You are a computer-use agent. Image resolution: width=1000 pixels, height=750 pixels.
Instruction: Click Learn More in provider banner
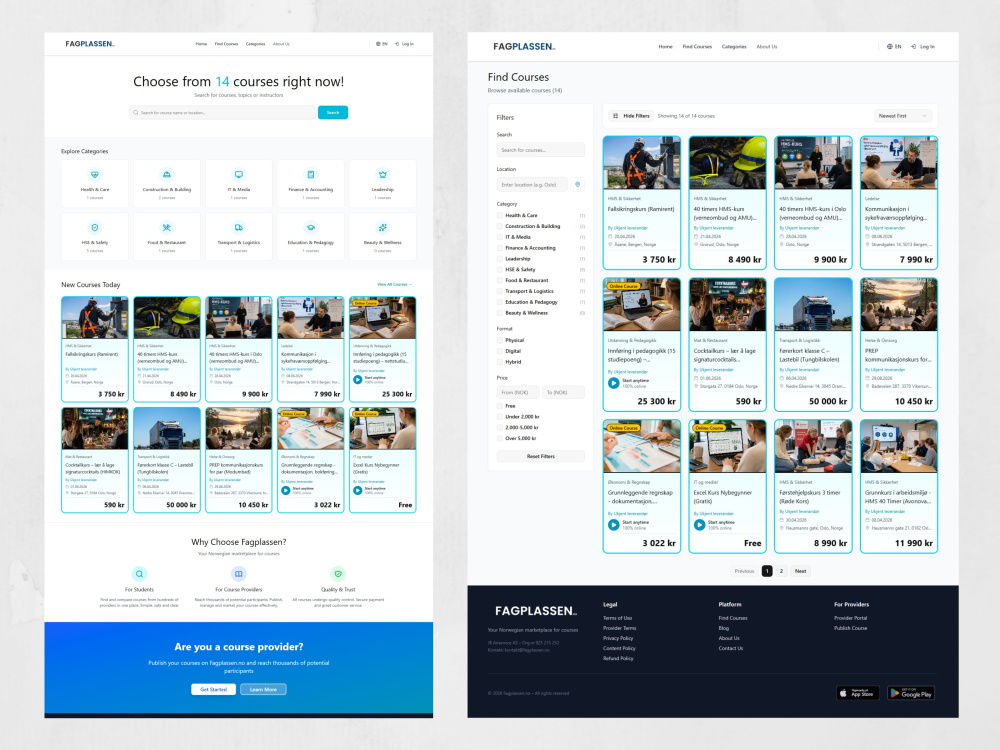263,689
